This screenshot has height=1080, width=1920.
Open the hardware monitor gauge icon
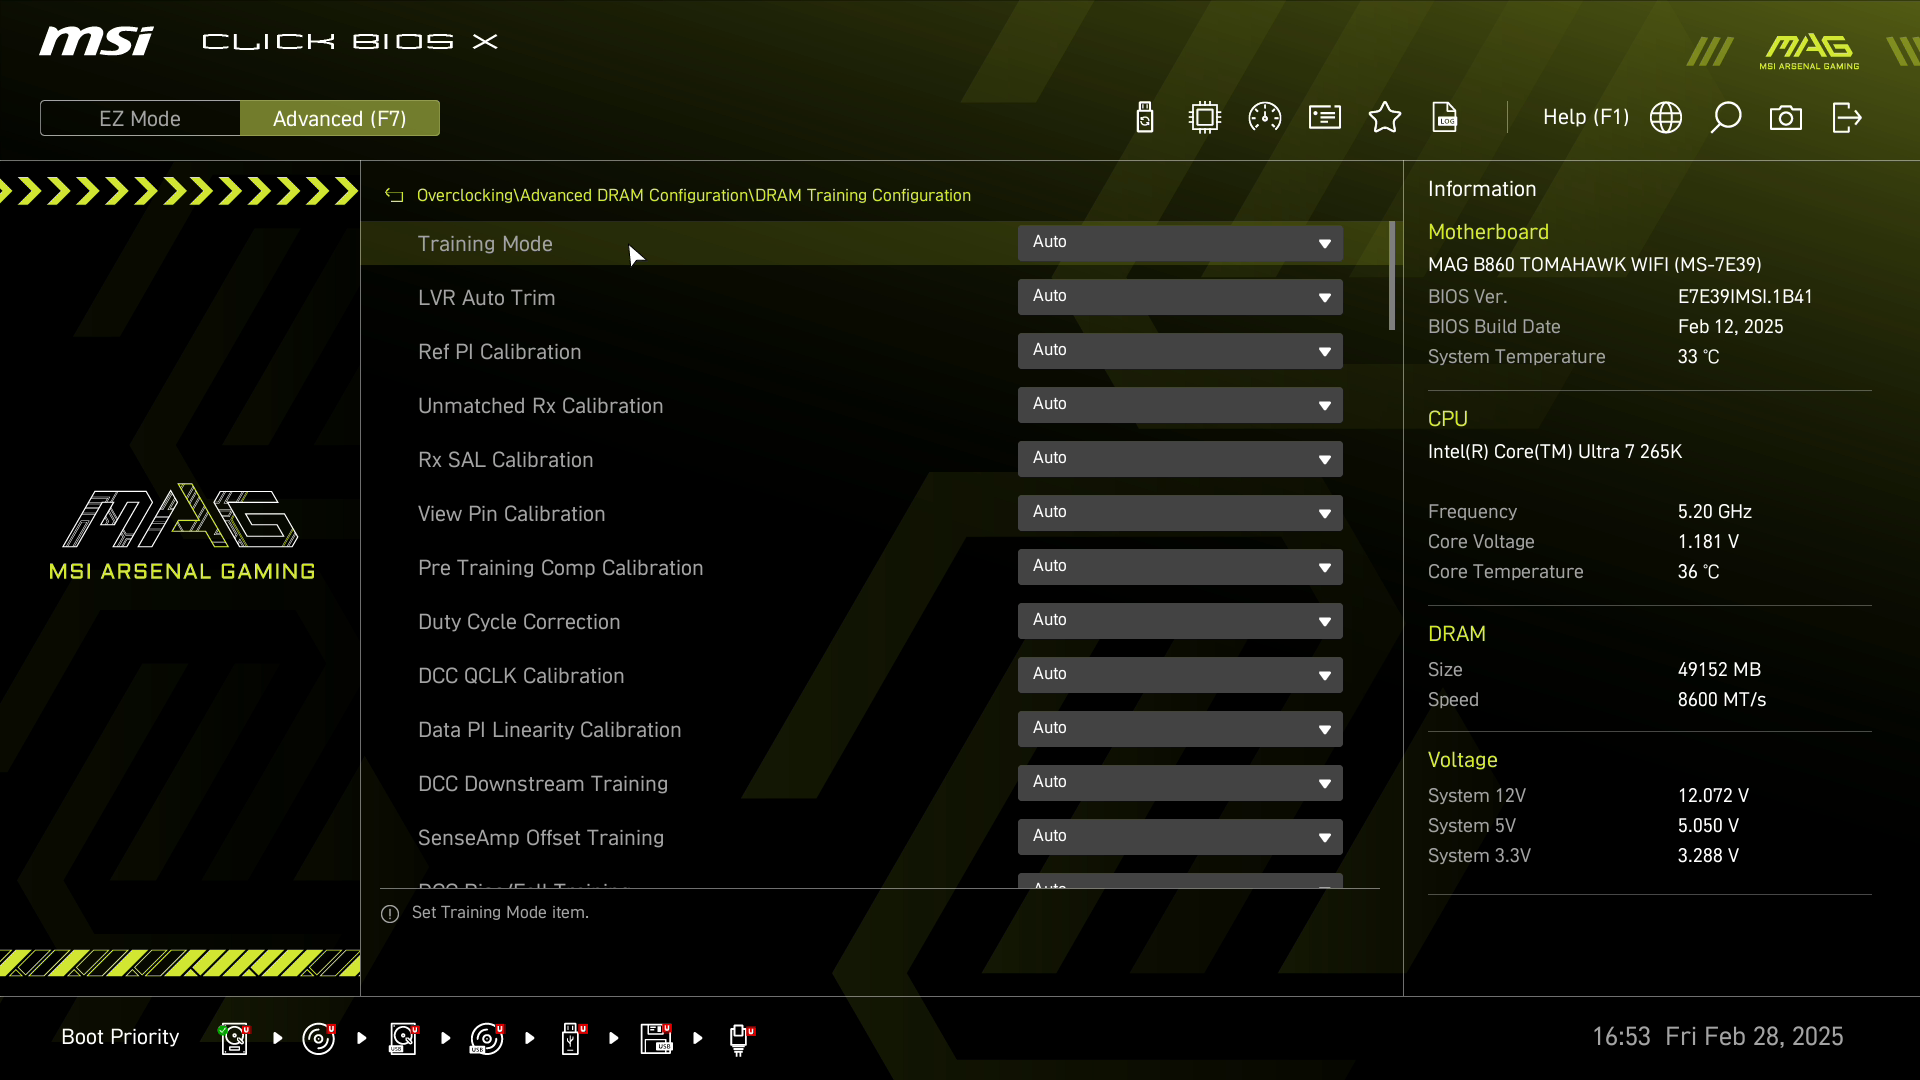coord(1265,118)
